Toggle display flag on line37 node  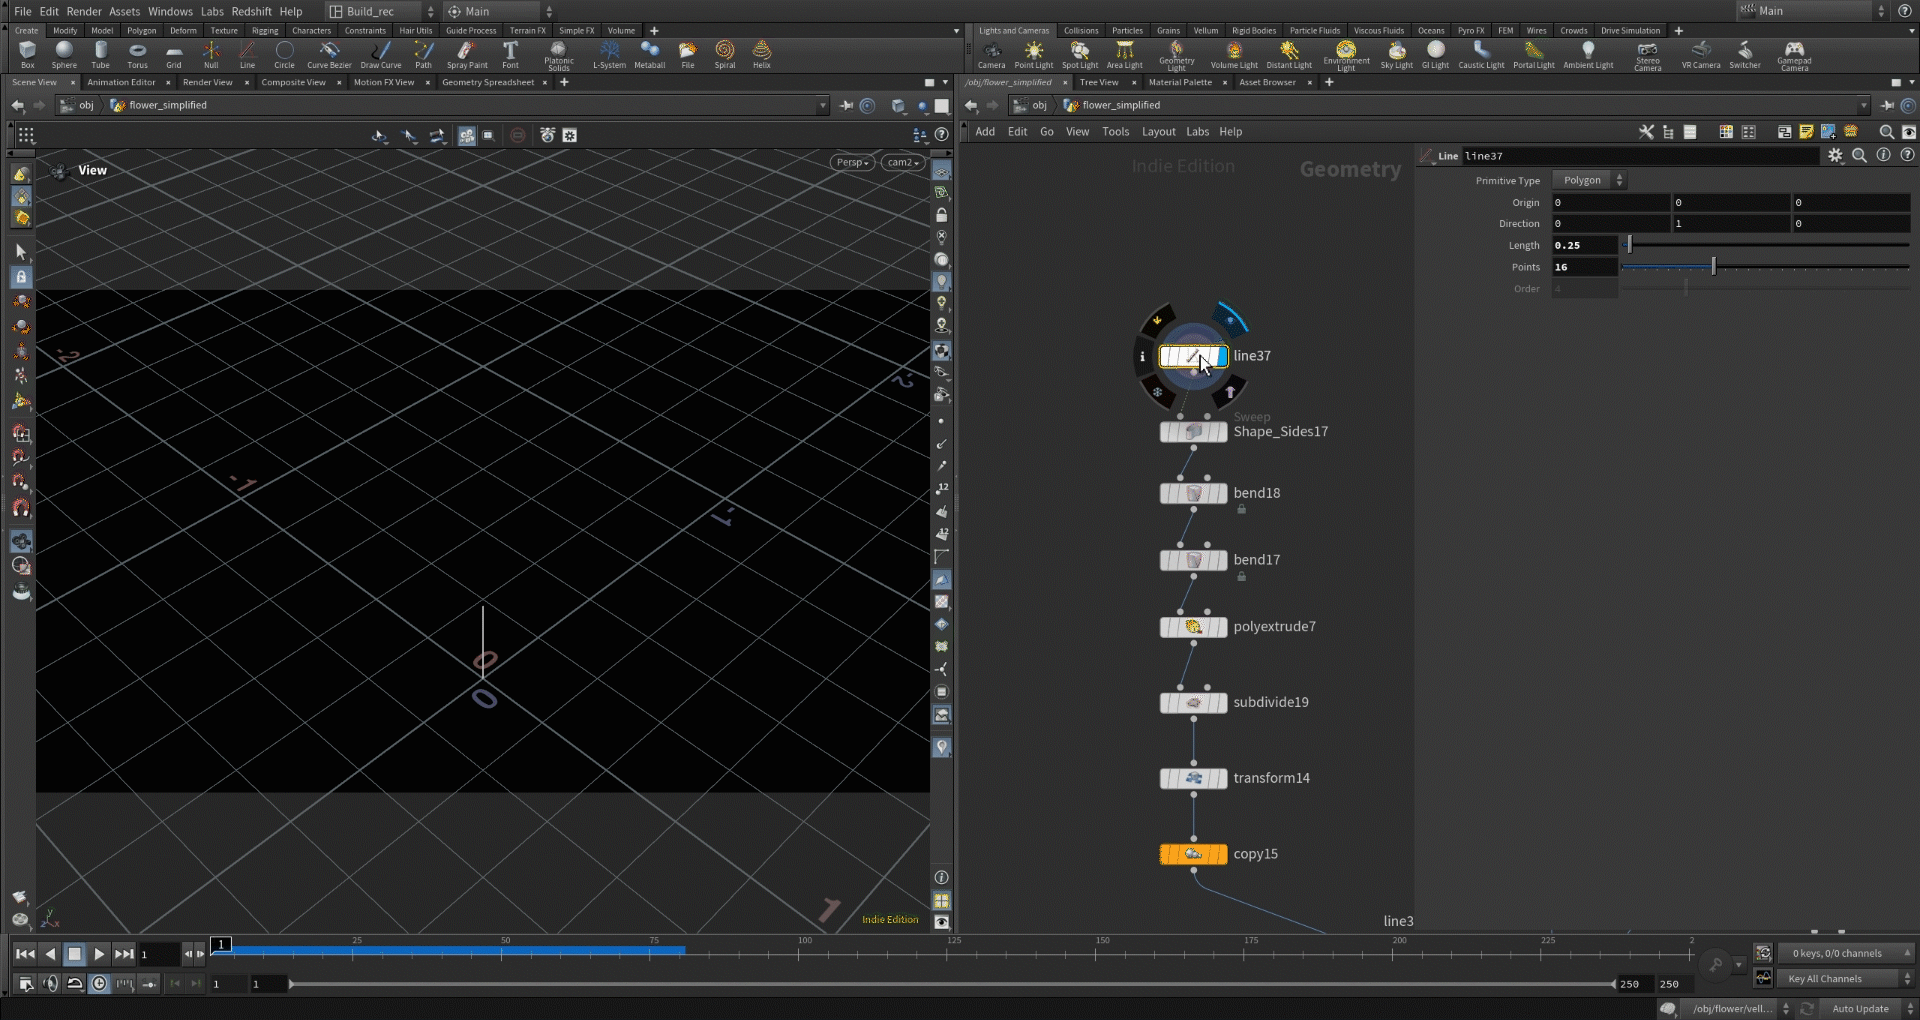pyautogui.click(x=1220, y=357)
